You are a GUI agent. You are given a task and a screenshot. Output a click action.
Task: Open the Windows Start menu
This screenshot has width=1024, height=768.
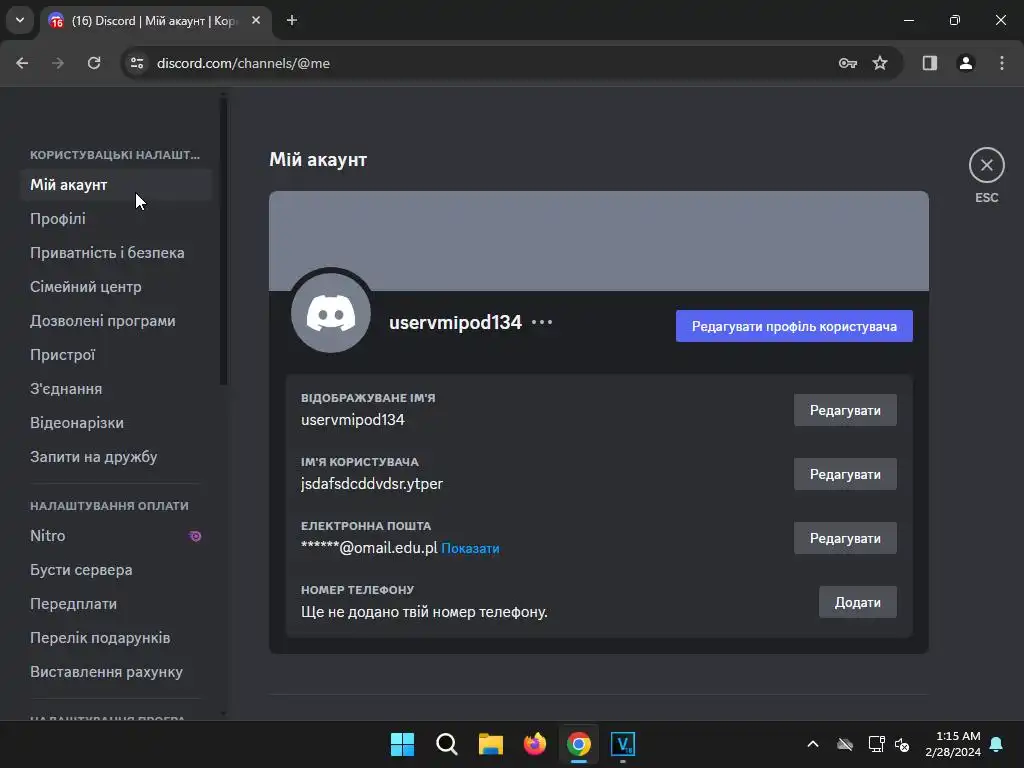coord(402,744)
